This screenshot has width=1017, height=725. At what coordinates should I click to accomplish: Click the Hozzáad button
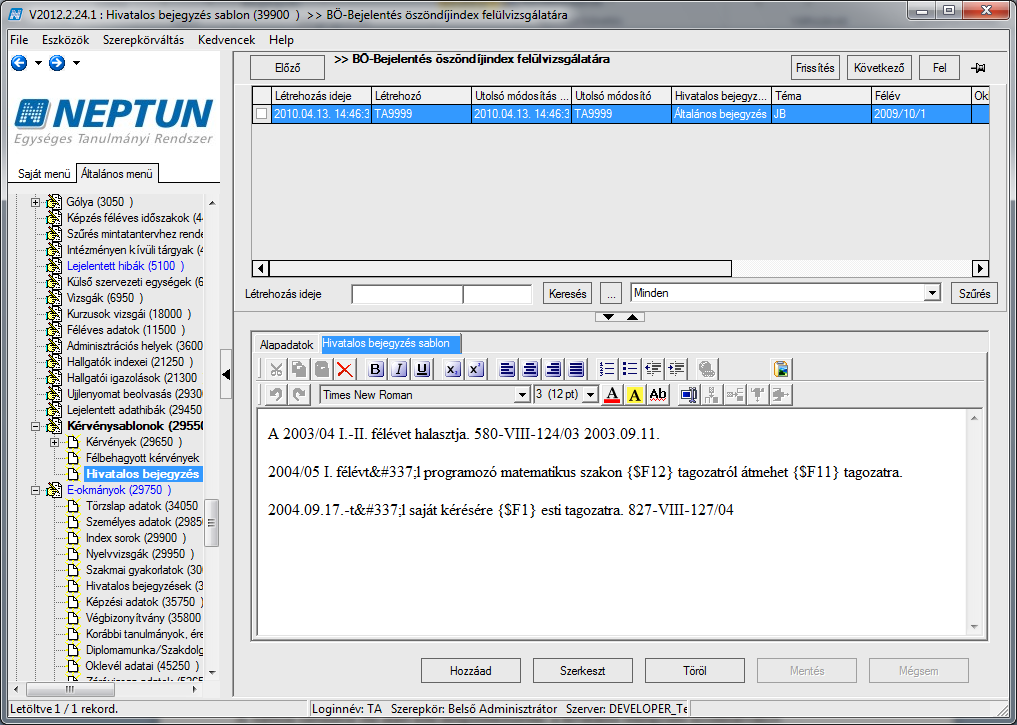tap(470, 671)
